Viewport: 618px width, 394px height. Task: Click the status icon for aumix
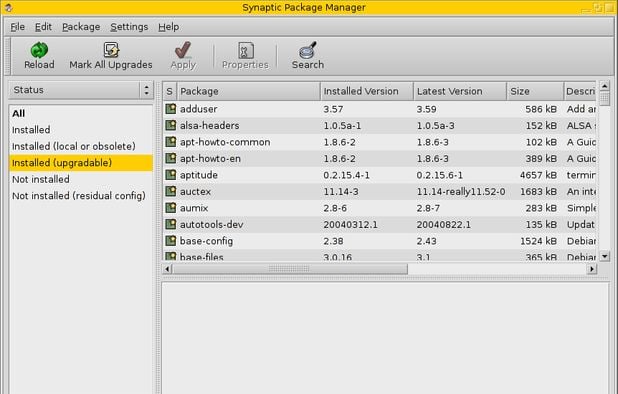tap(170, 208)
